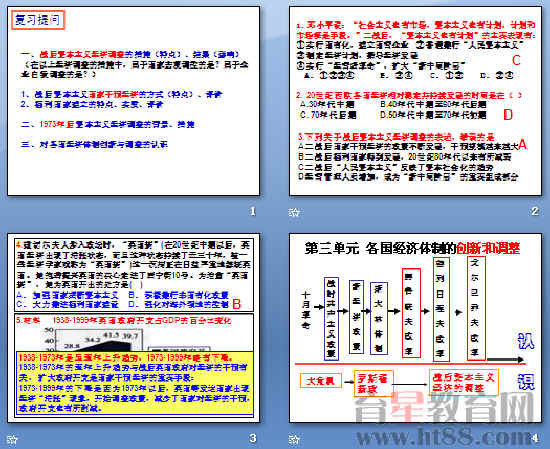Click the 十月革命 text on slide 4
Viewport: 550px width, 449px height.
[306, 310]
